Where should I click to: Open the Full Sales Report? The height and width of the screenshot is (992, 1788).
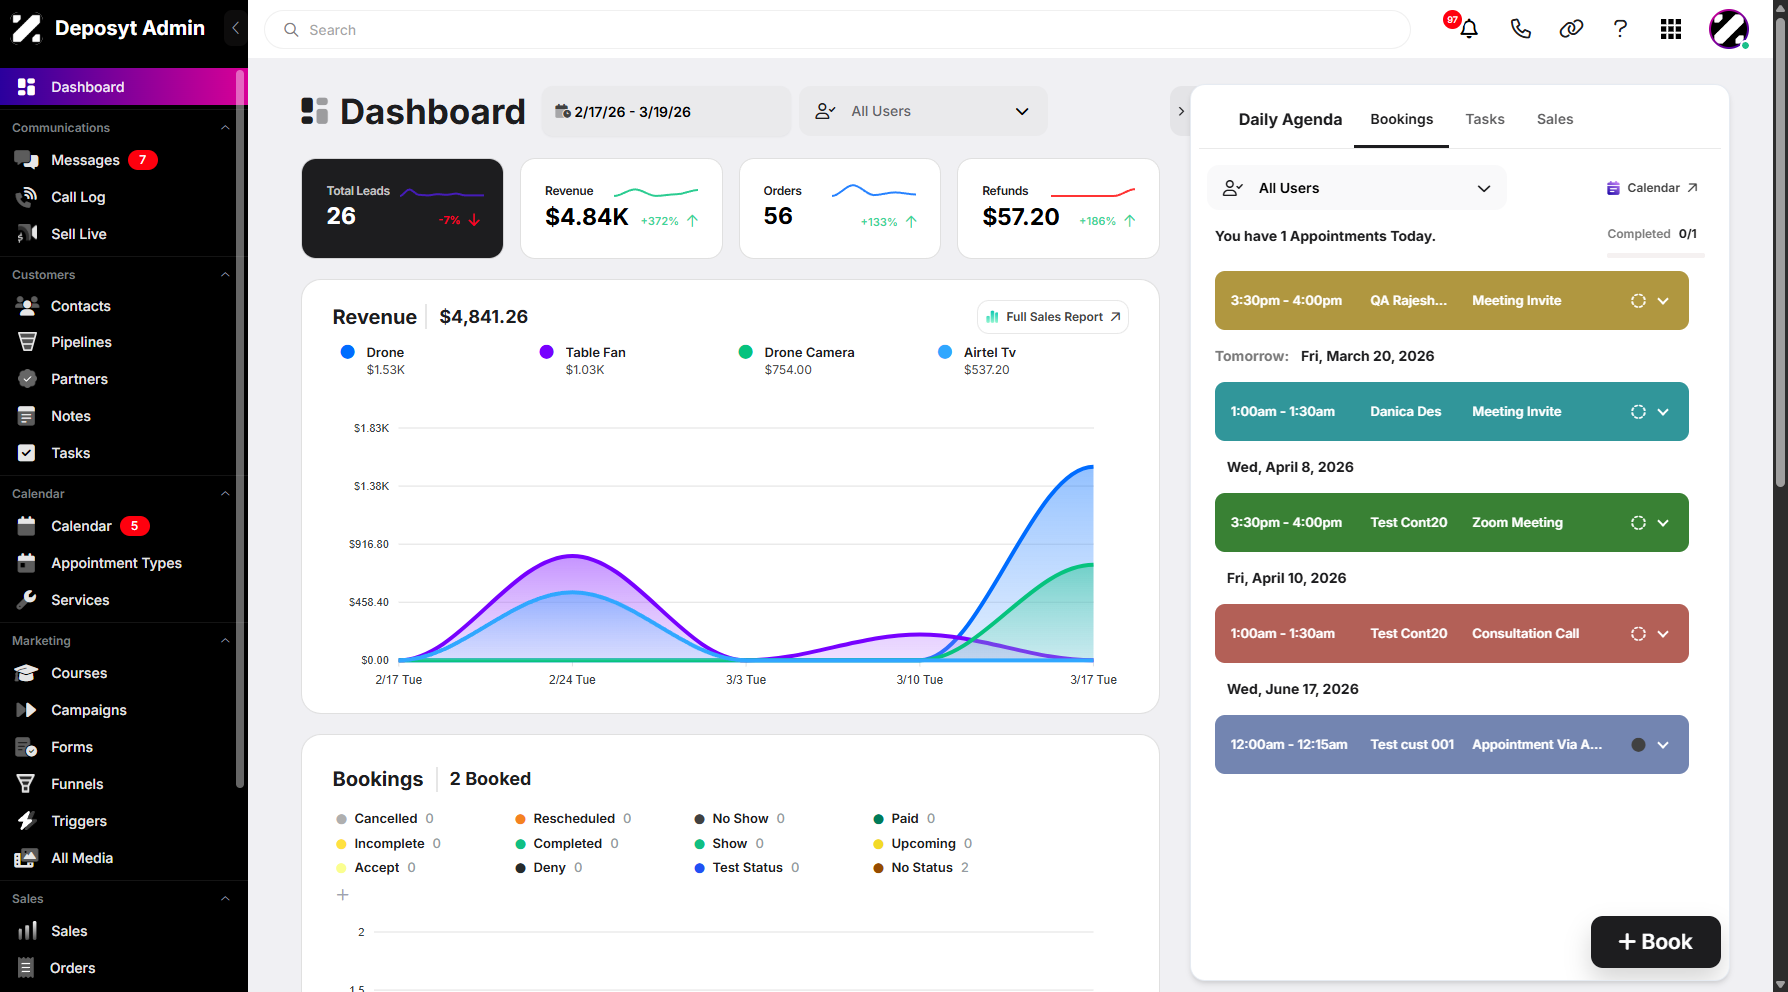1053,317
